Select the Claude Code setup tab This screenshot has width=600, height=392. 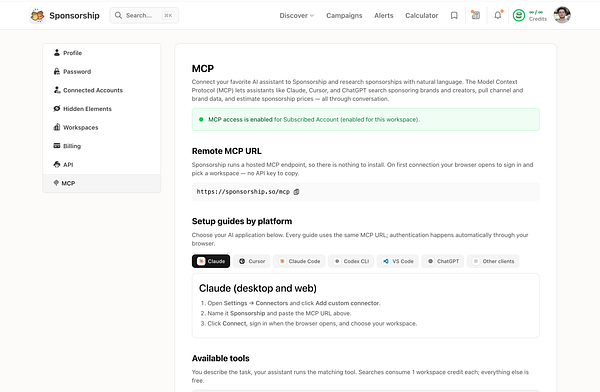(x=299, y=261)
